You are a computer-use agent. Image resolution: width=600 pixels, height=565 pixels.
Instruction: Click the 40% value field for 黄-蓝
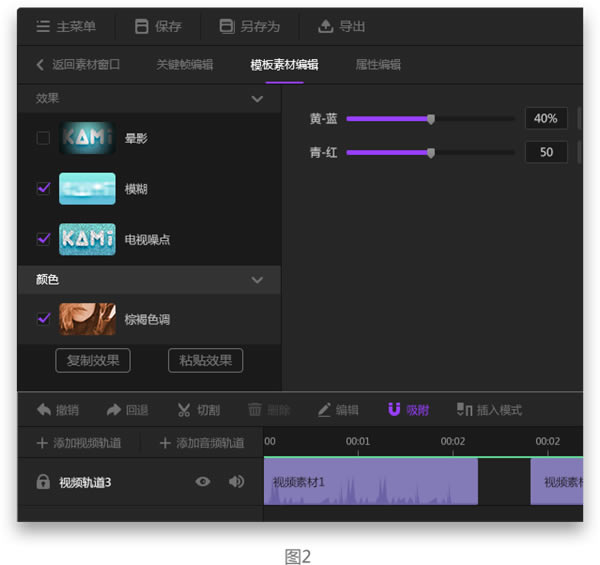(x=546, y=118)
